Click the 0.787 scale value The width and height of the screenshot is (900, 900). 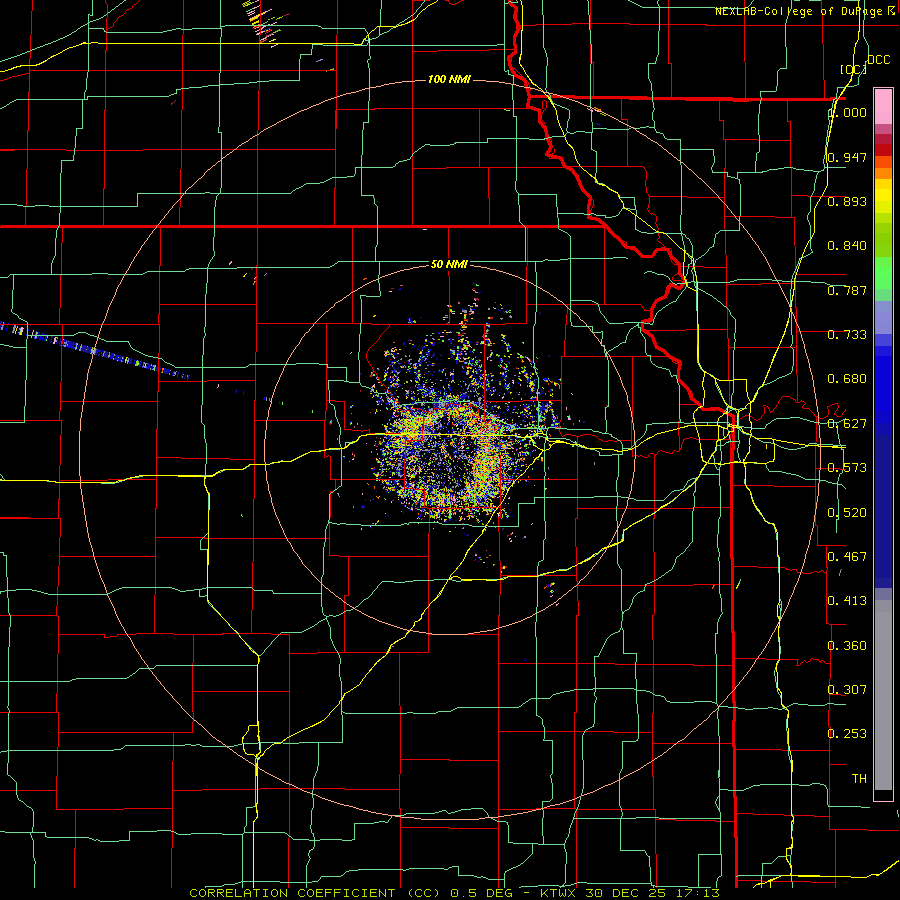847,290
